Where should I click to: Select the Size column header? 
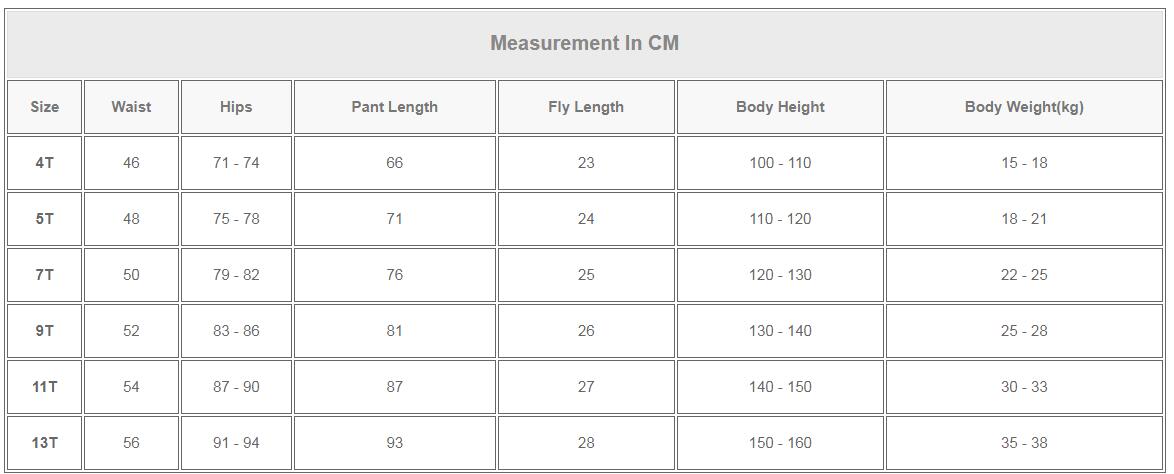tap(45, 107)
